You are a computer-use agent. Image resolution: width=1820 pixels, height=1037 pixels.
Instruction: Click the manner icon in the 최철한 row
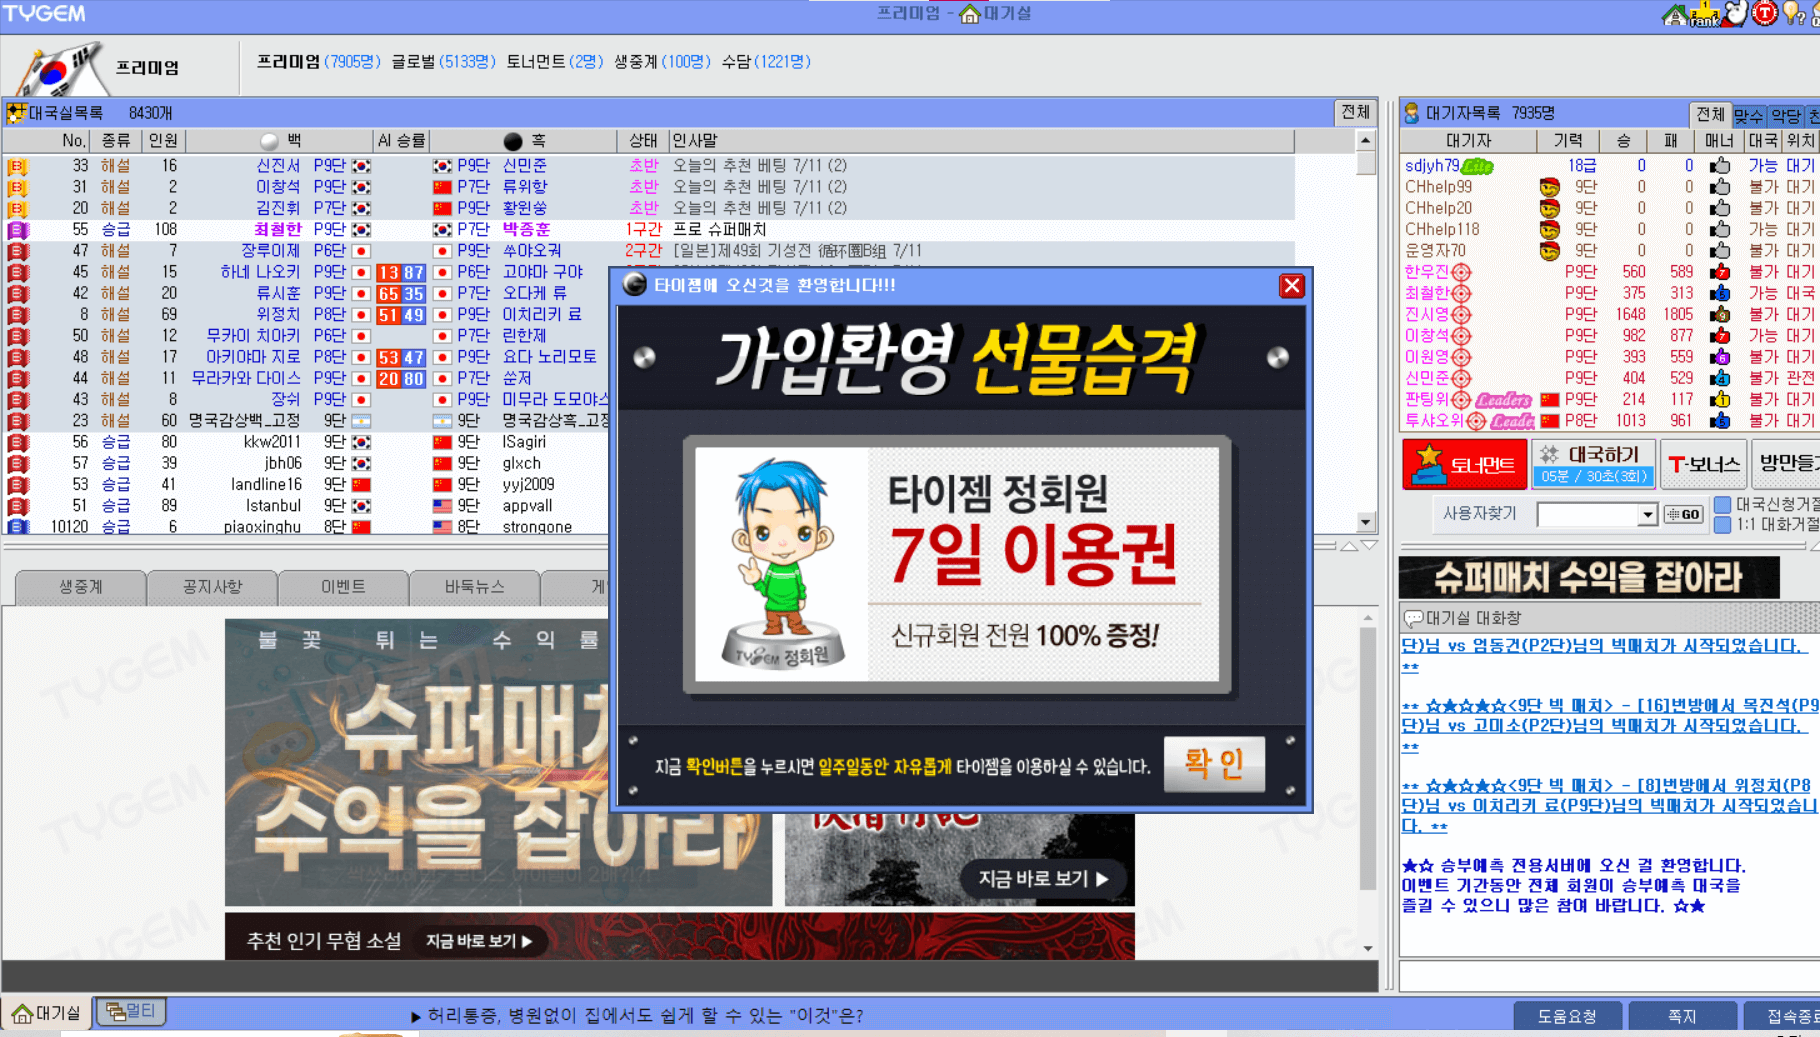click(x=1720, y=293)
